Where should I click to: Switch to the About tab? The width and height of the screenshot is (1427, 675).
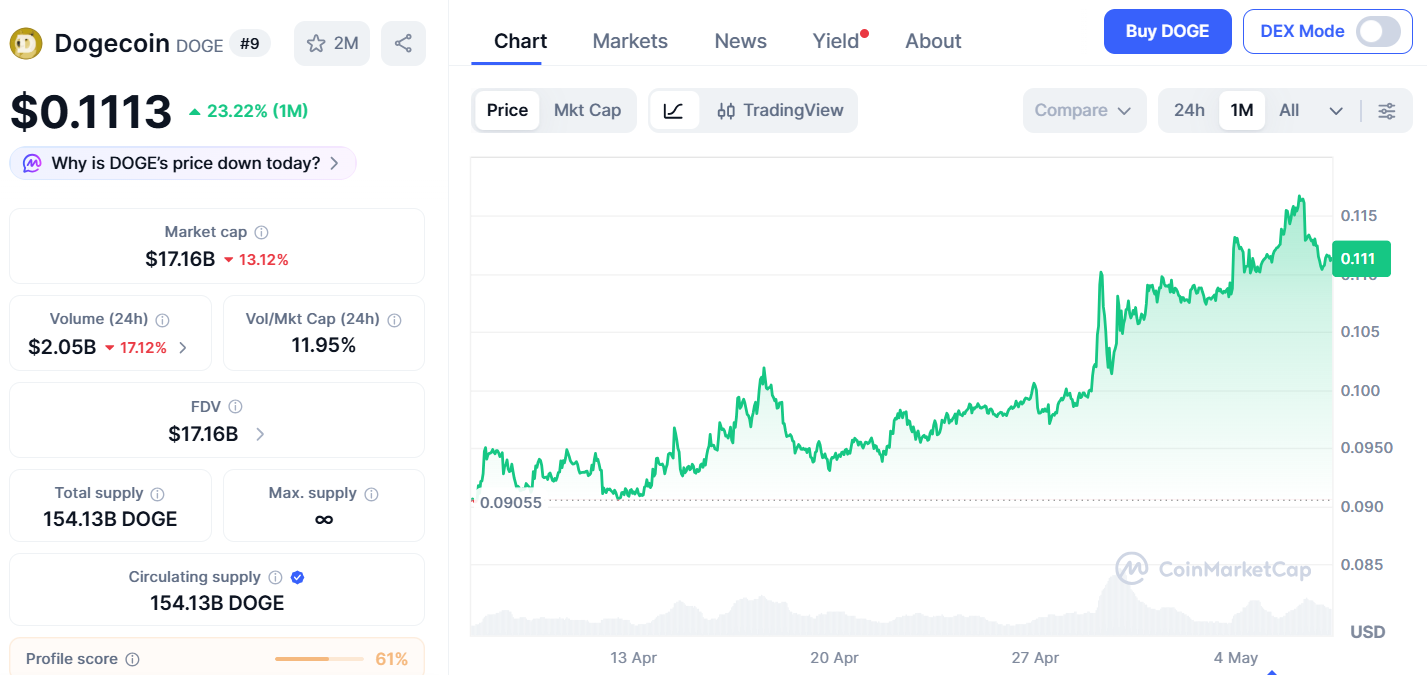point(933,41)
